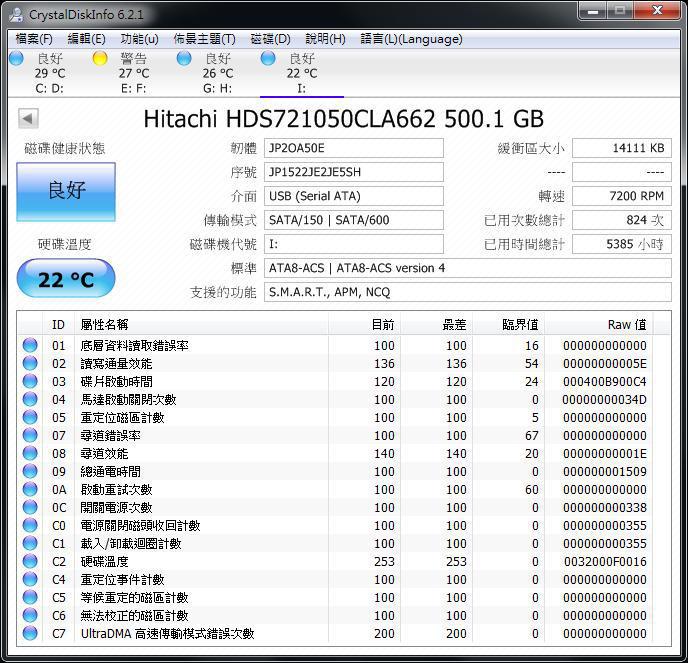This screenshot has height=663, width=688.
Task: Click raw value 0032000F0016
Action: (605, 561)
